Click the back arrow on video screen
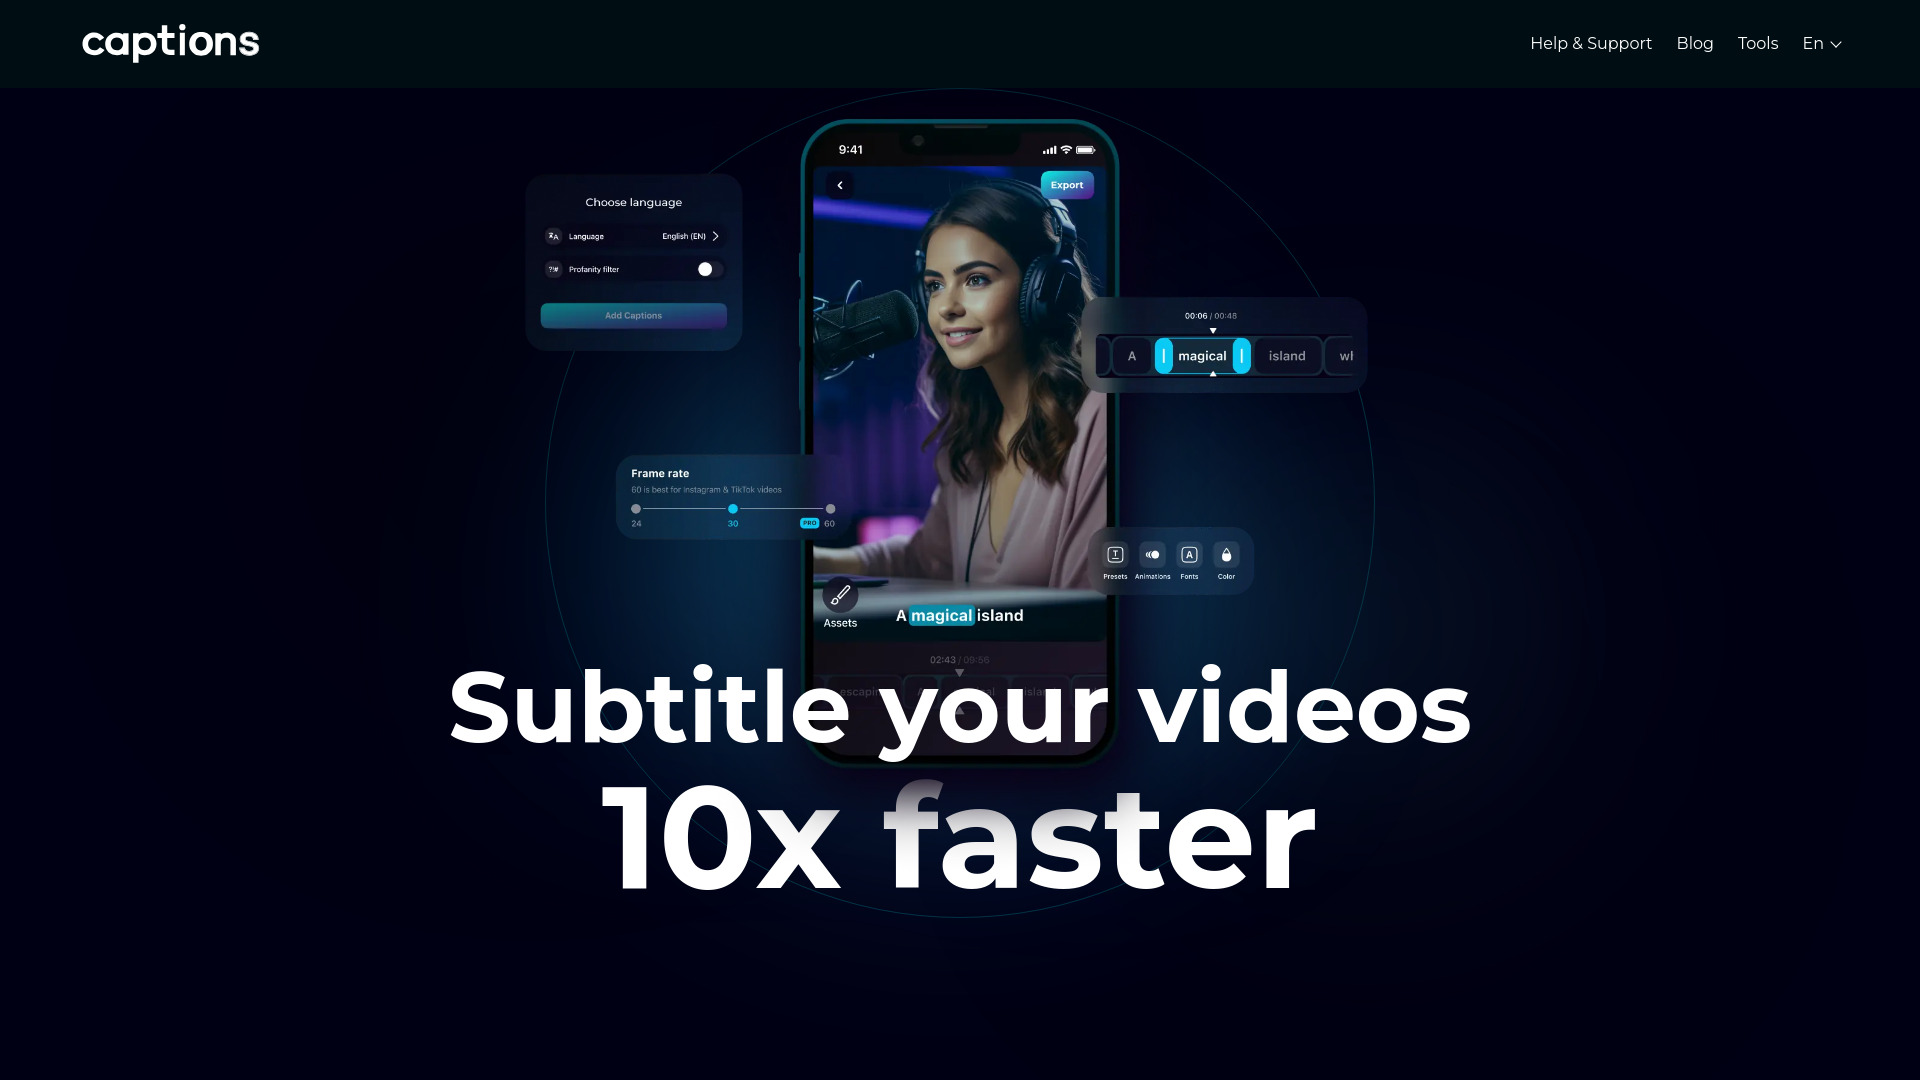 click(x=840, y=185)
